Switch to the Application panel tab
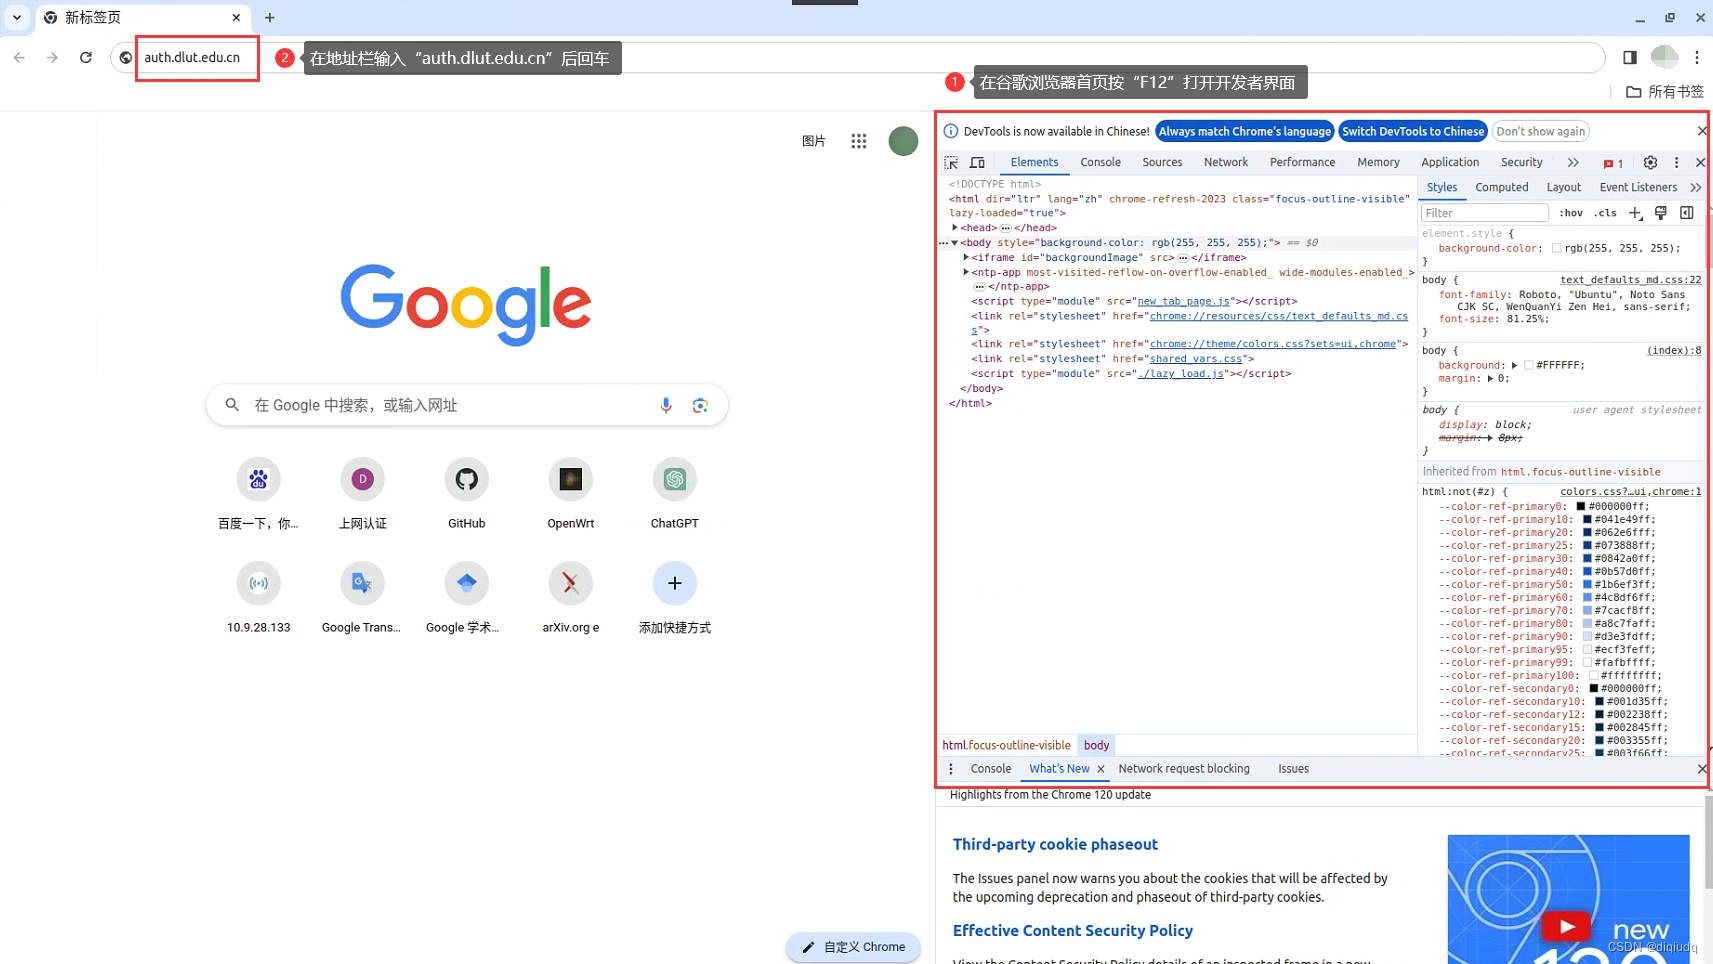 click(x=1449, y=163)
